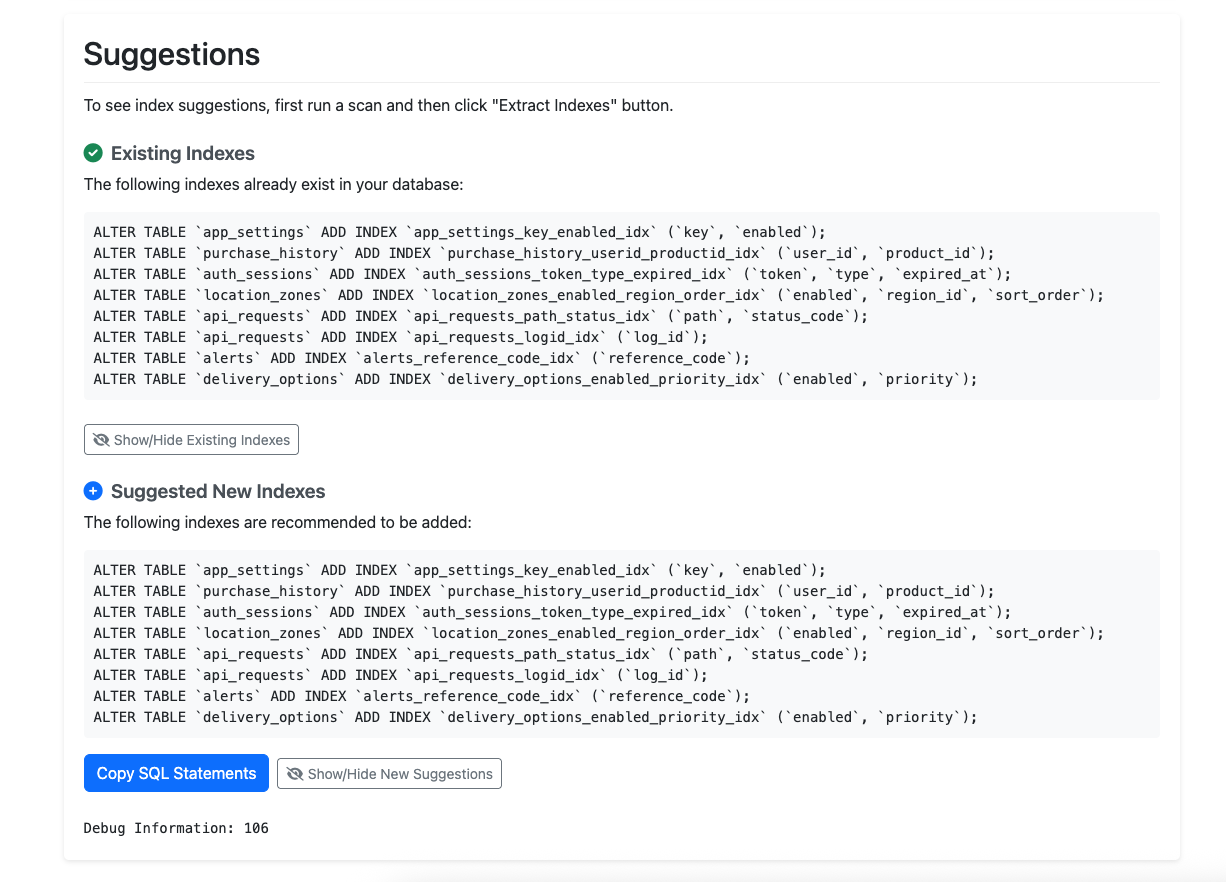Click the alerts_reference_code_idx line under Existing Indexes

[x=421, y=358]
